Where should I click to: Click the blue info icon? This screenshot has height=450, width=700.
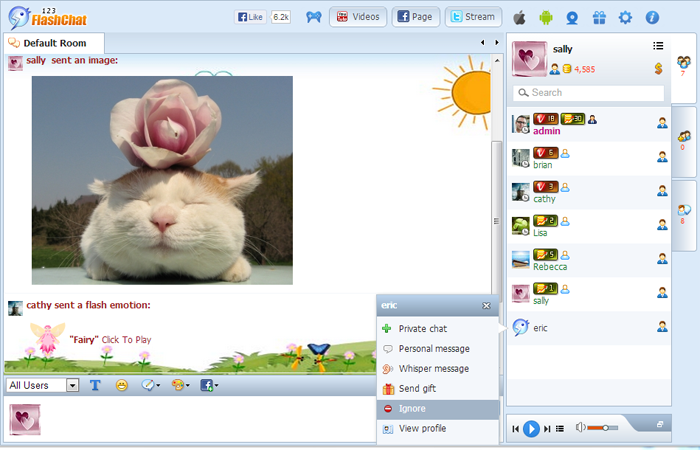tap(652, 17)
